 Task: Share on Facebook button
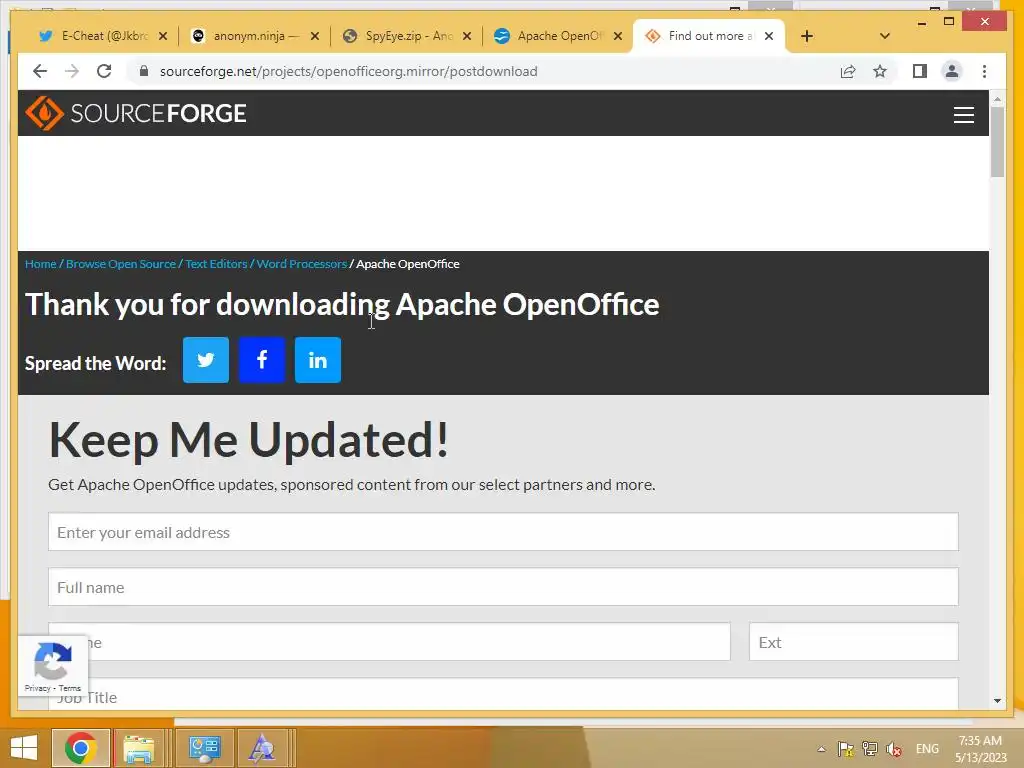(262, 360)
